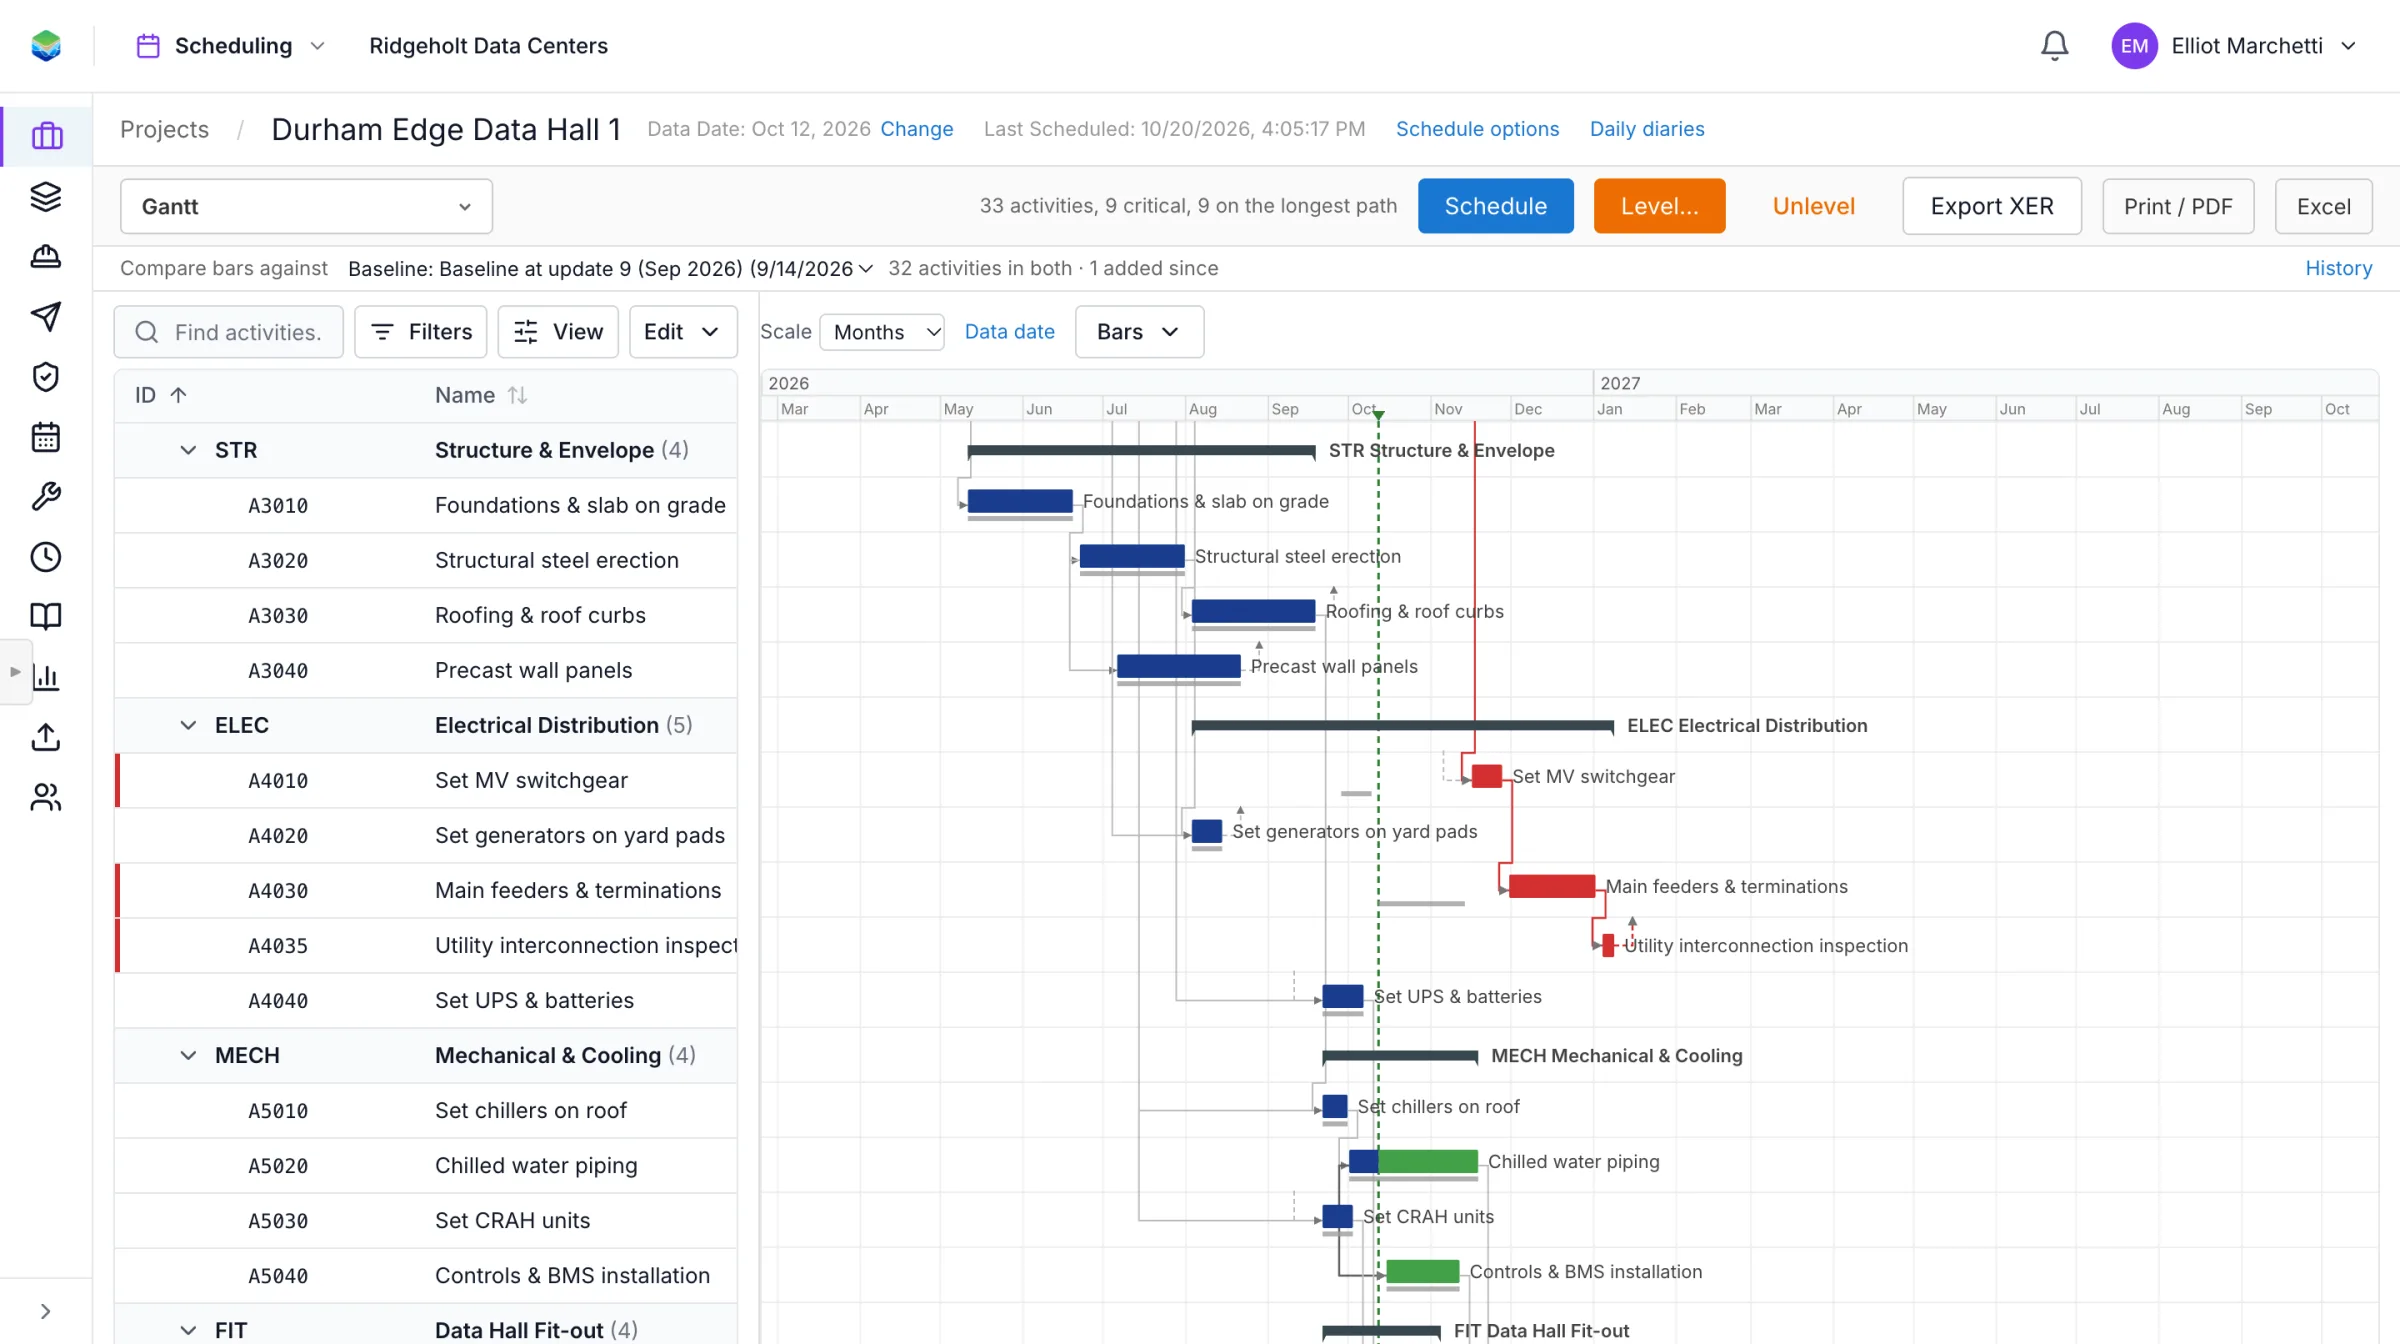Image resolution: width=2400 pixels, height=1344 pixels.
Task: Open the Months scale dropdown
Action: point(882,332)
